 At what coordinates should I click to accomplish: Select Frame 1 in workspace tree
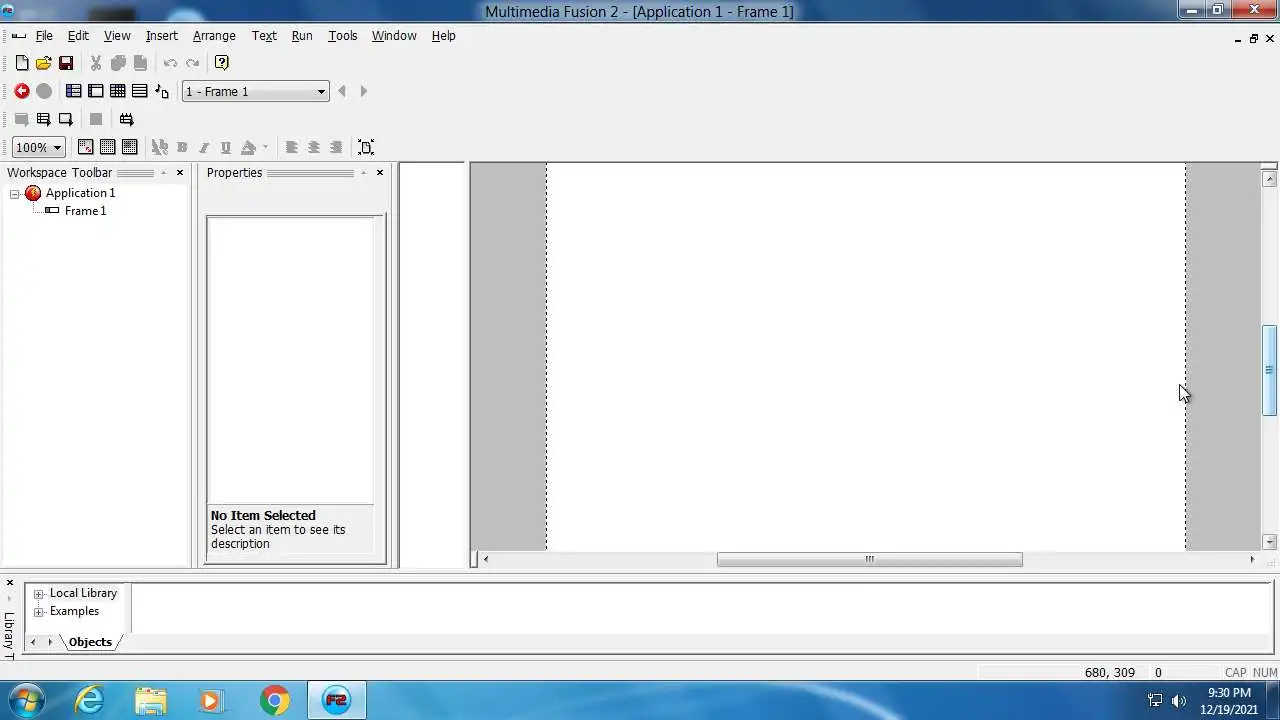coord(85,211)
